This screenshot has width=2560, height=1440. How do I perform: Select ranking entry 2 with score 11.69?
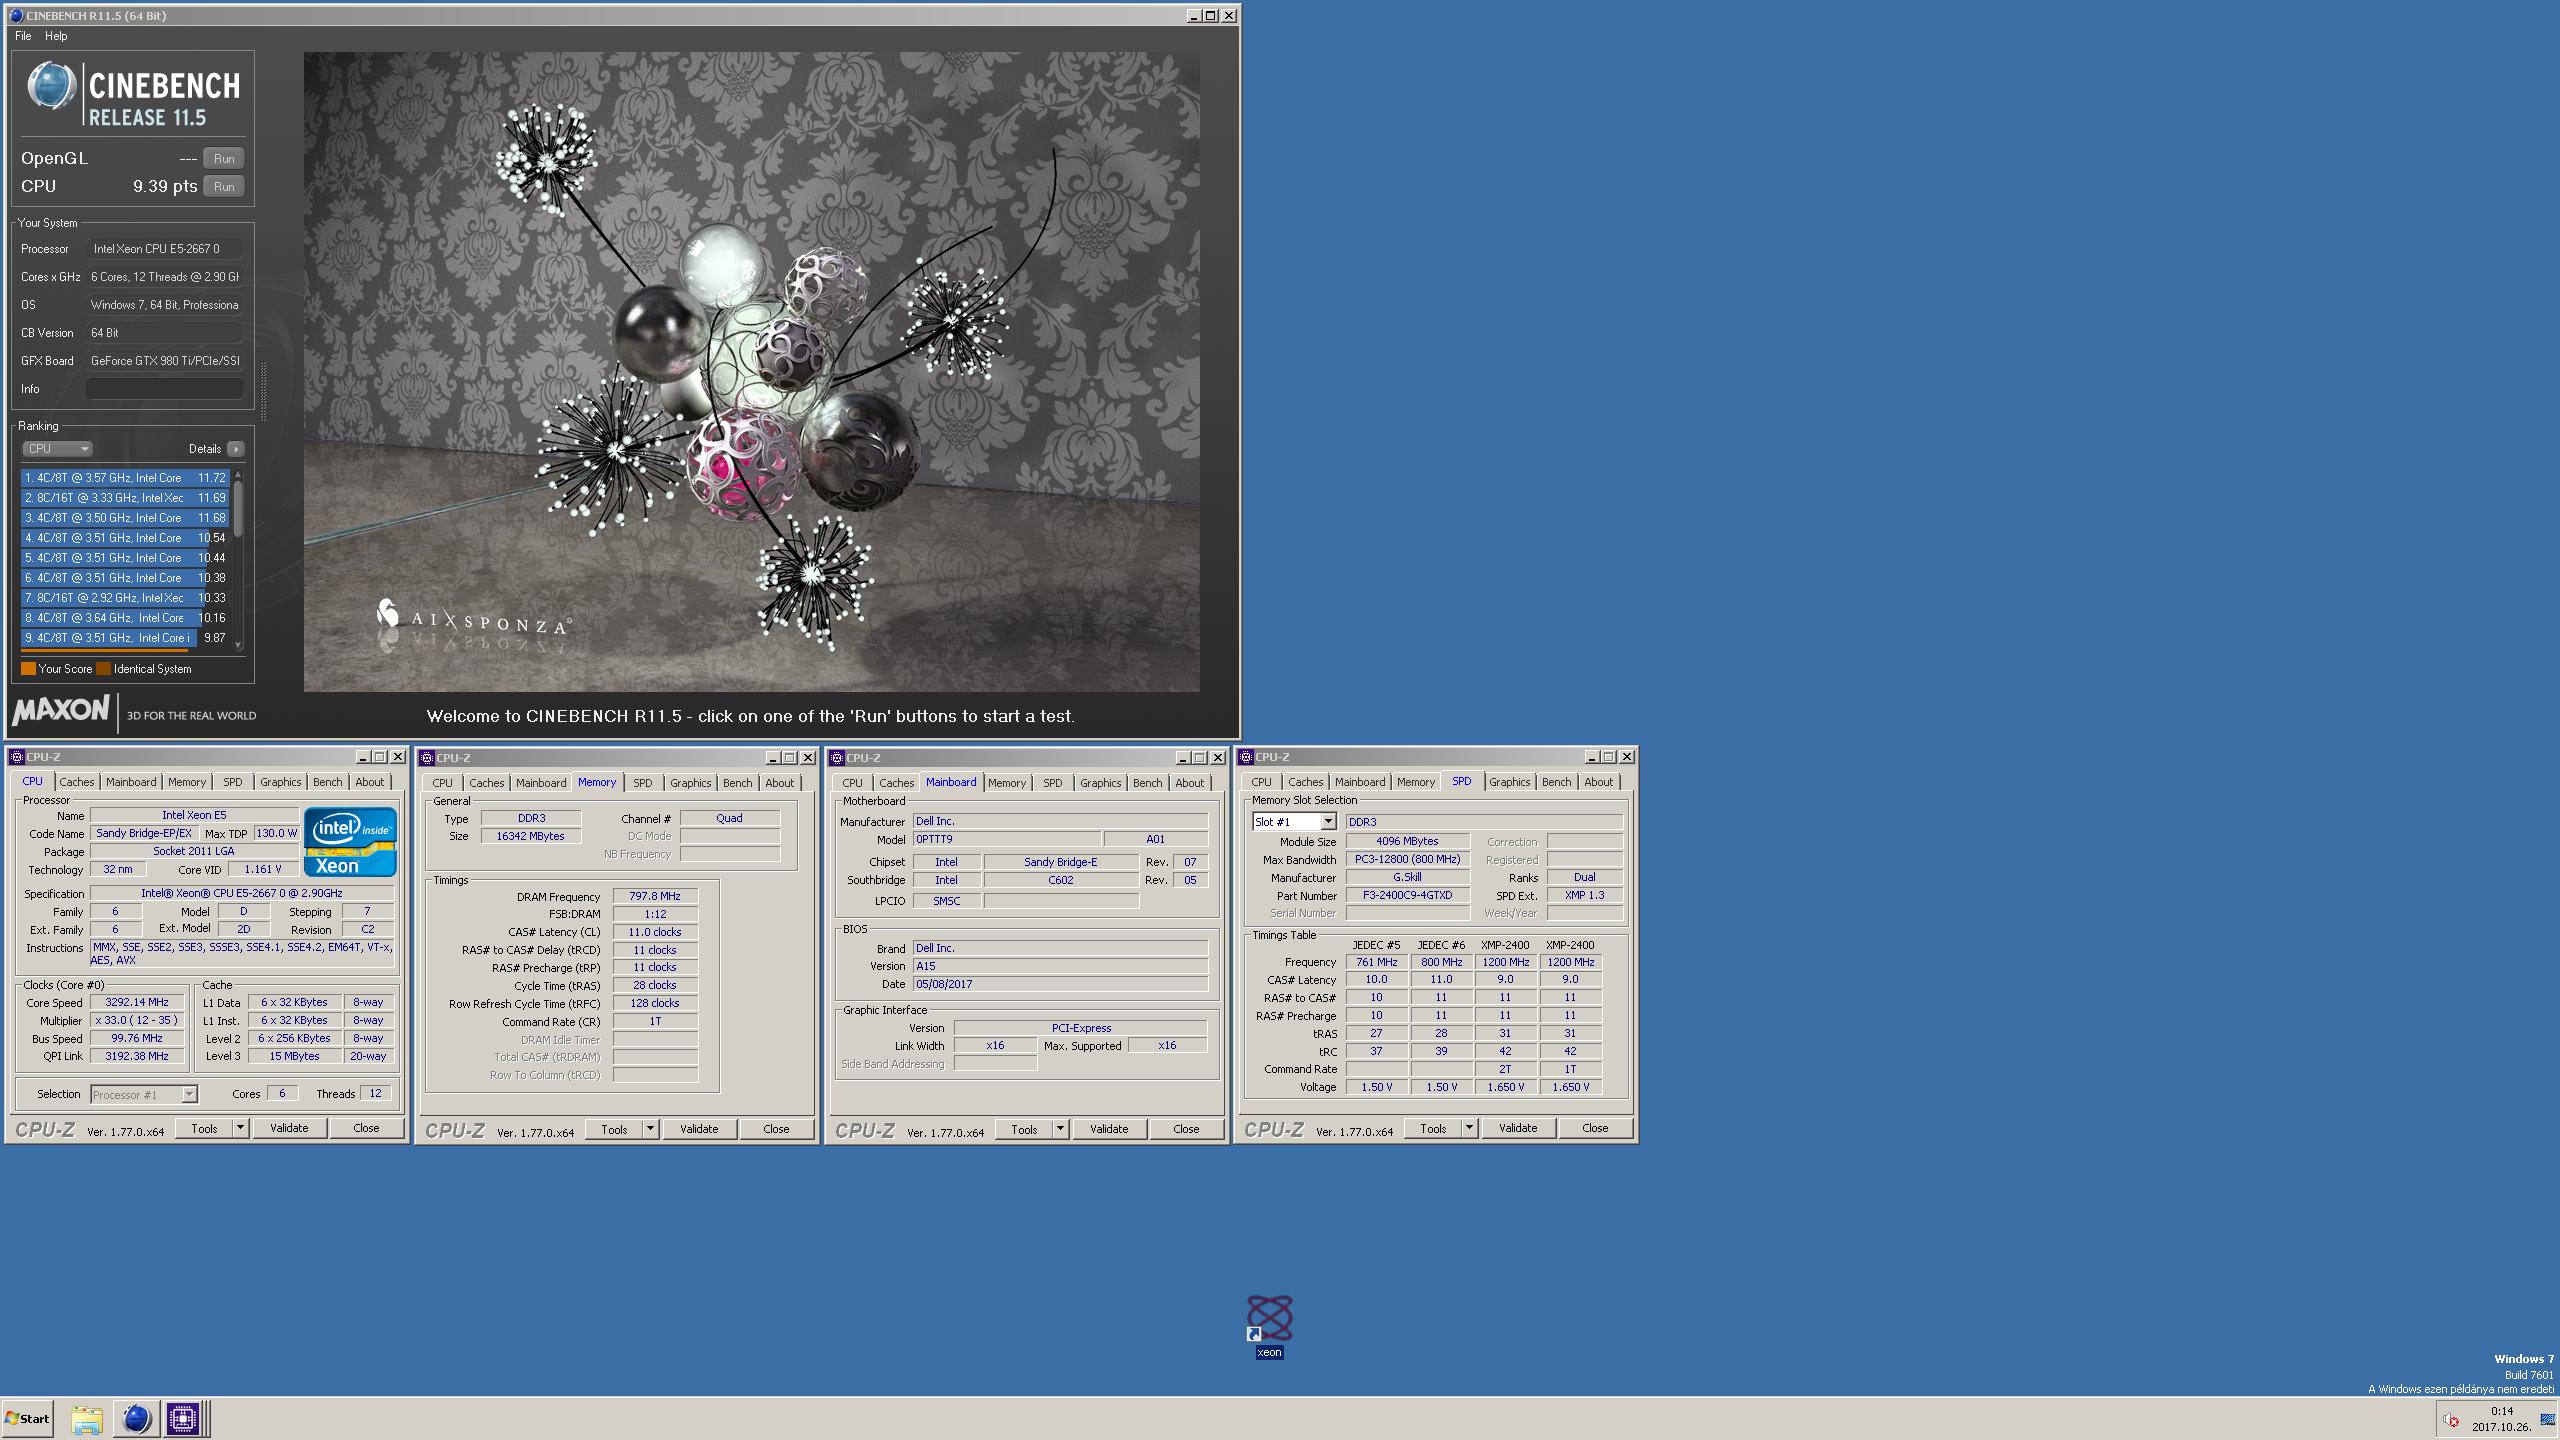126,498
